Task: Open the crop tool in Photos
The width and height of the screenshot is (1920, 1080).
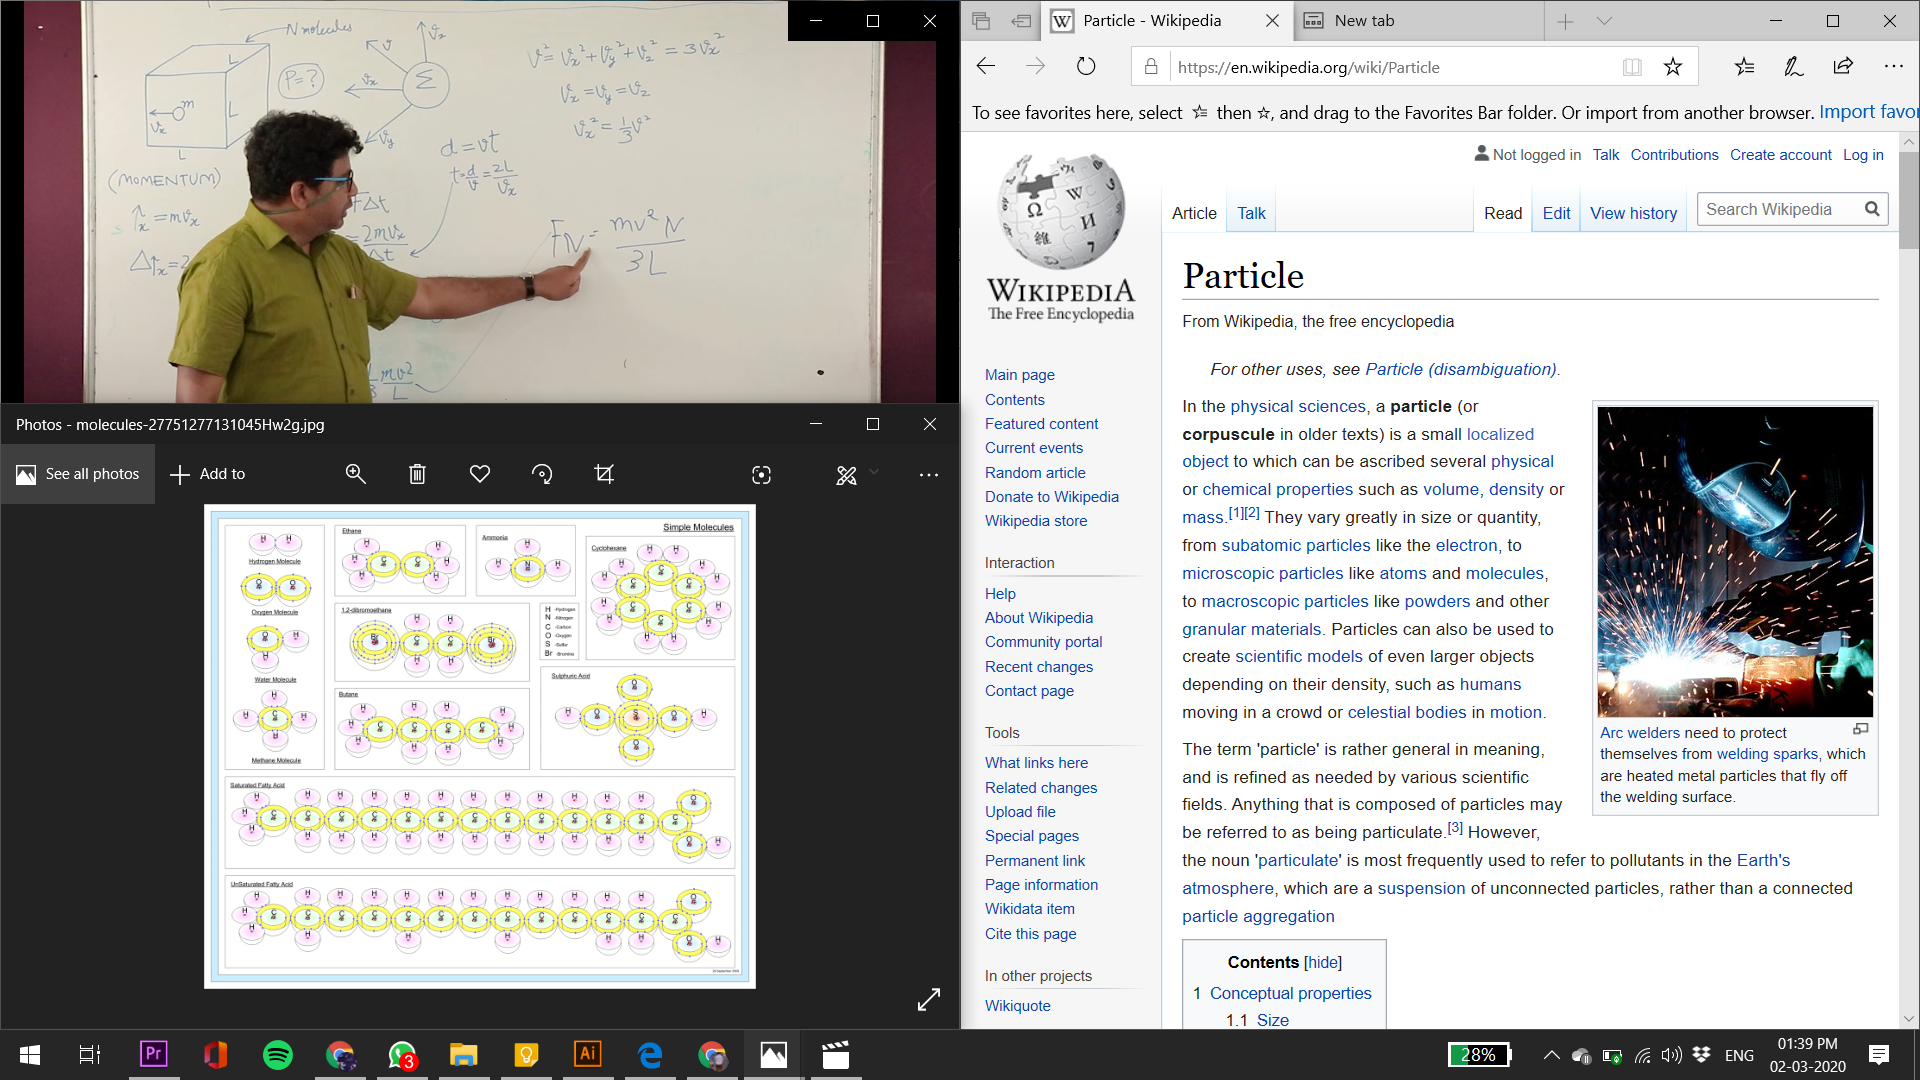Action: (604, 474)
